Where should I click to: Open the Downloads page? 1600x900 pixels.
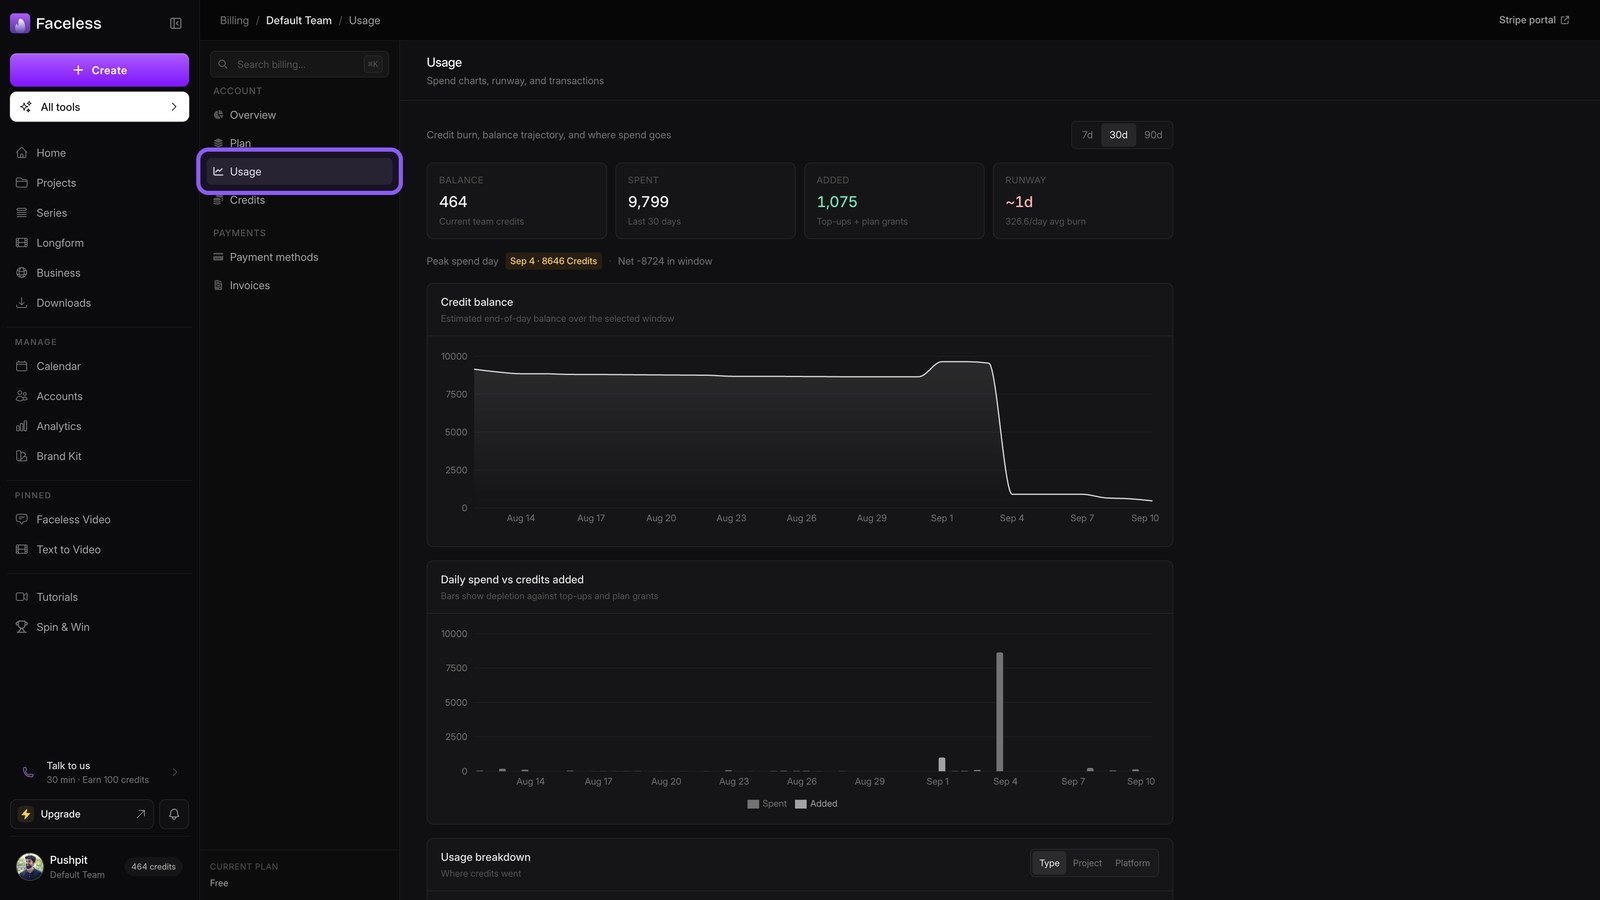(99, 303)
